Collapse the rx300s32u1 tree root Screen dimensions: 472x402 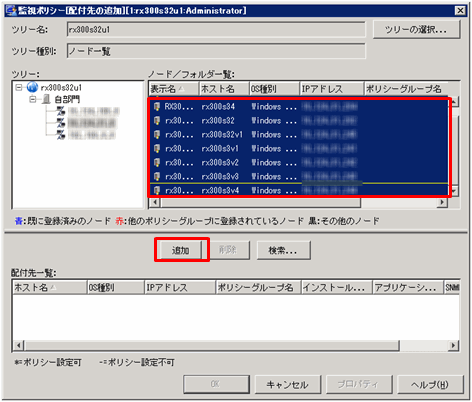click(x=19, y=87)
